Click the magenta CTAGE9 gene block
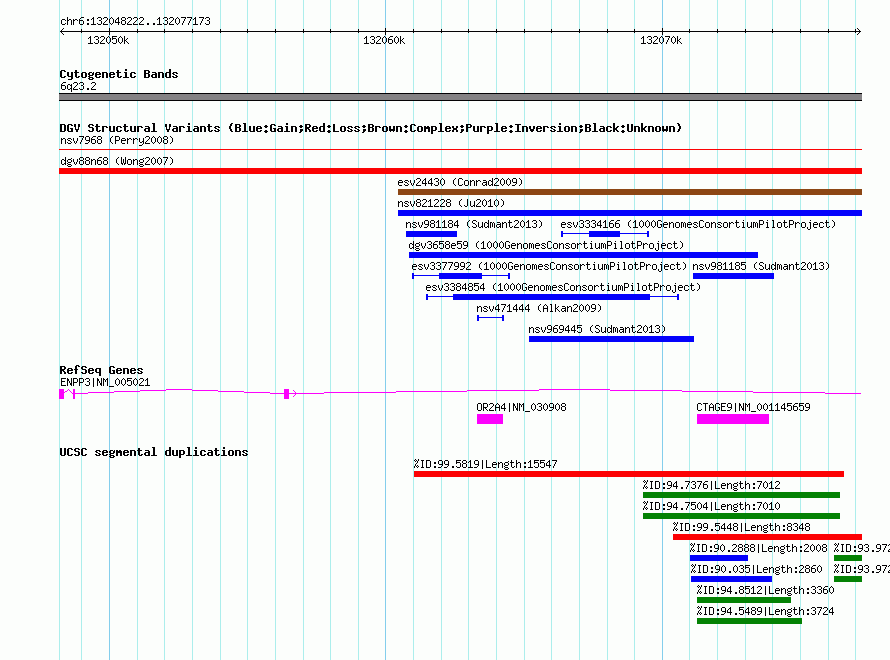This screenshot has height=660, width=890. pos(733,419)
